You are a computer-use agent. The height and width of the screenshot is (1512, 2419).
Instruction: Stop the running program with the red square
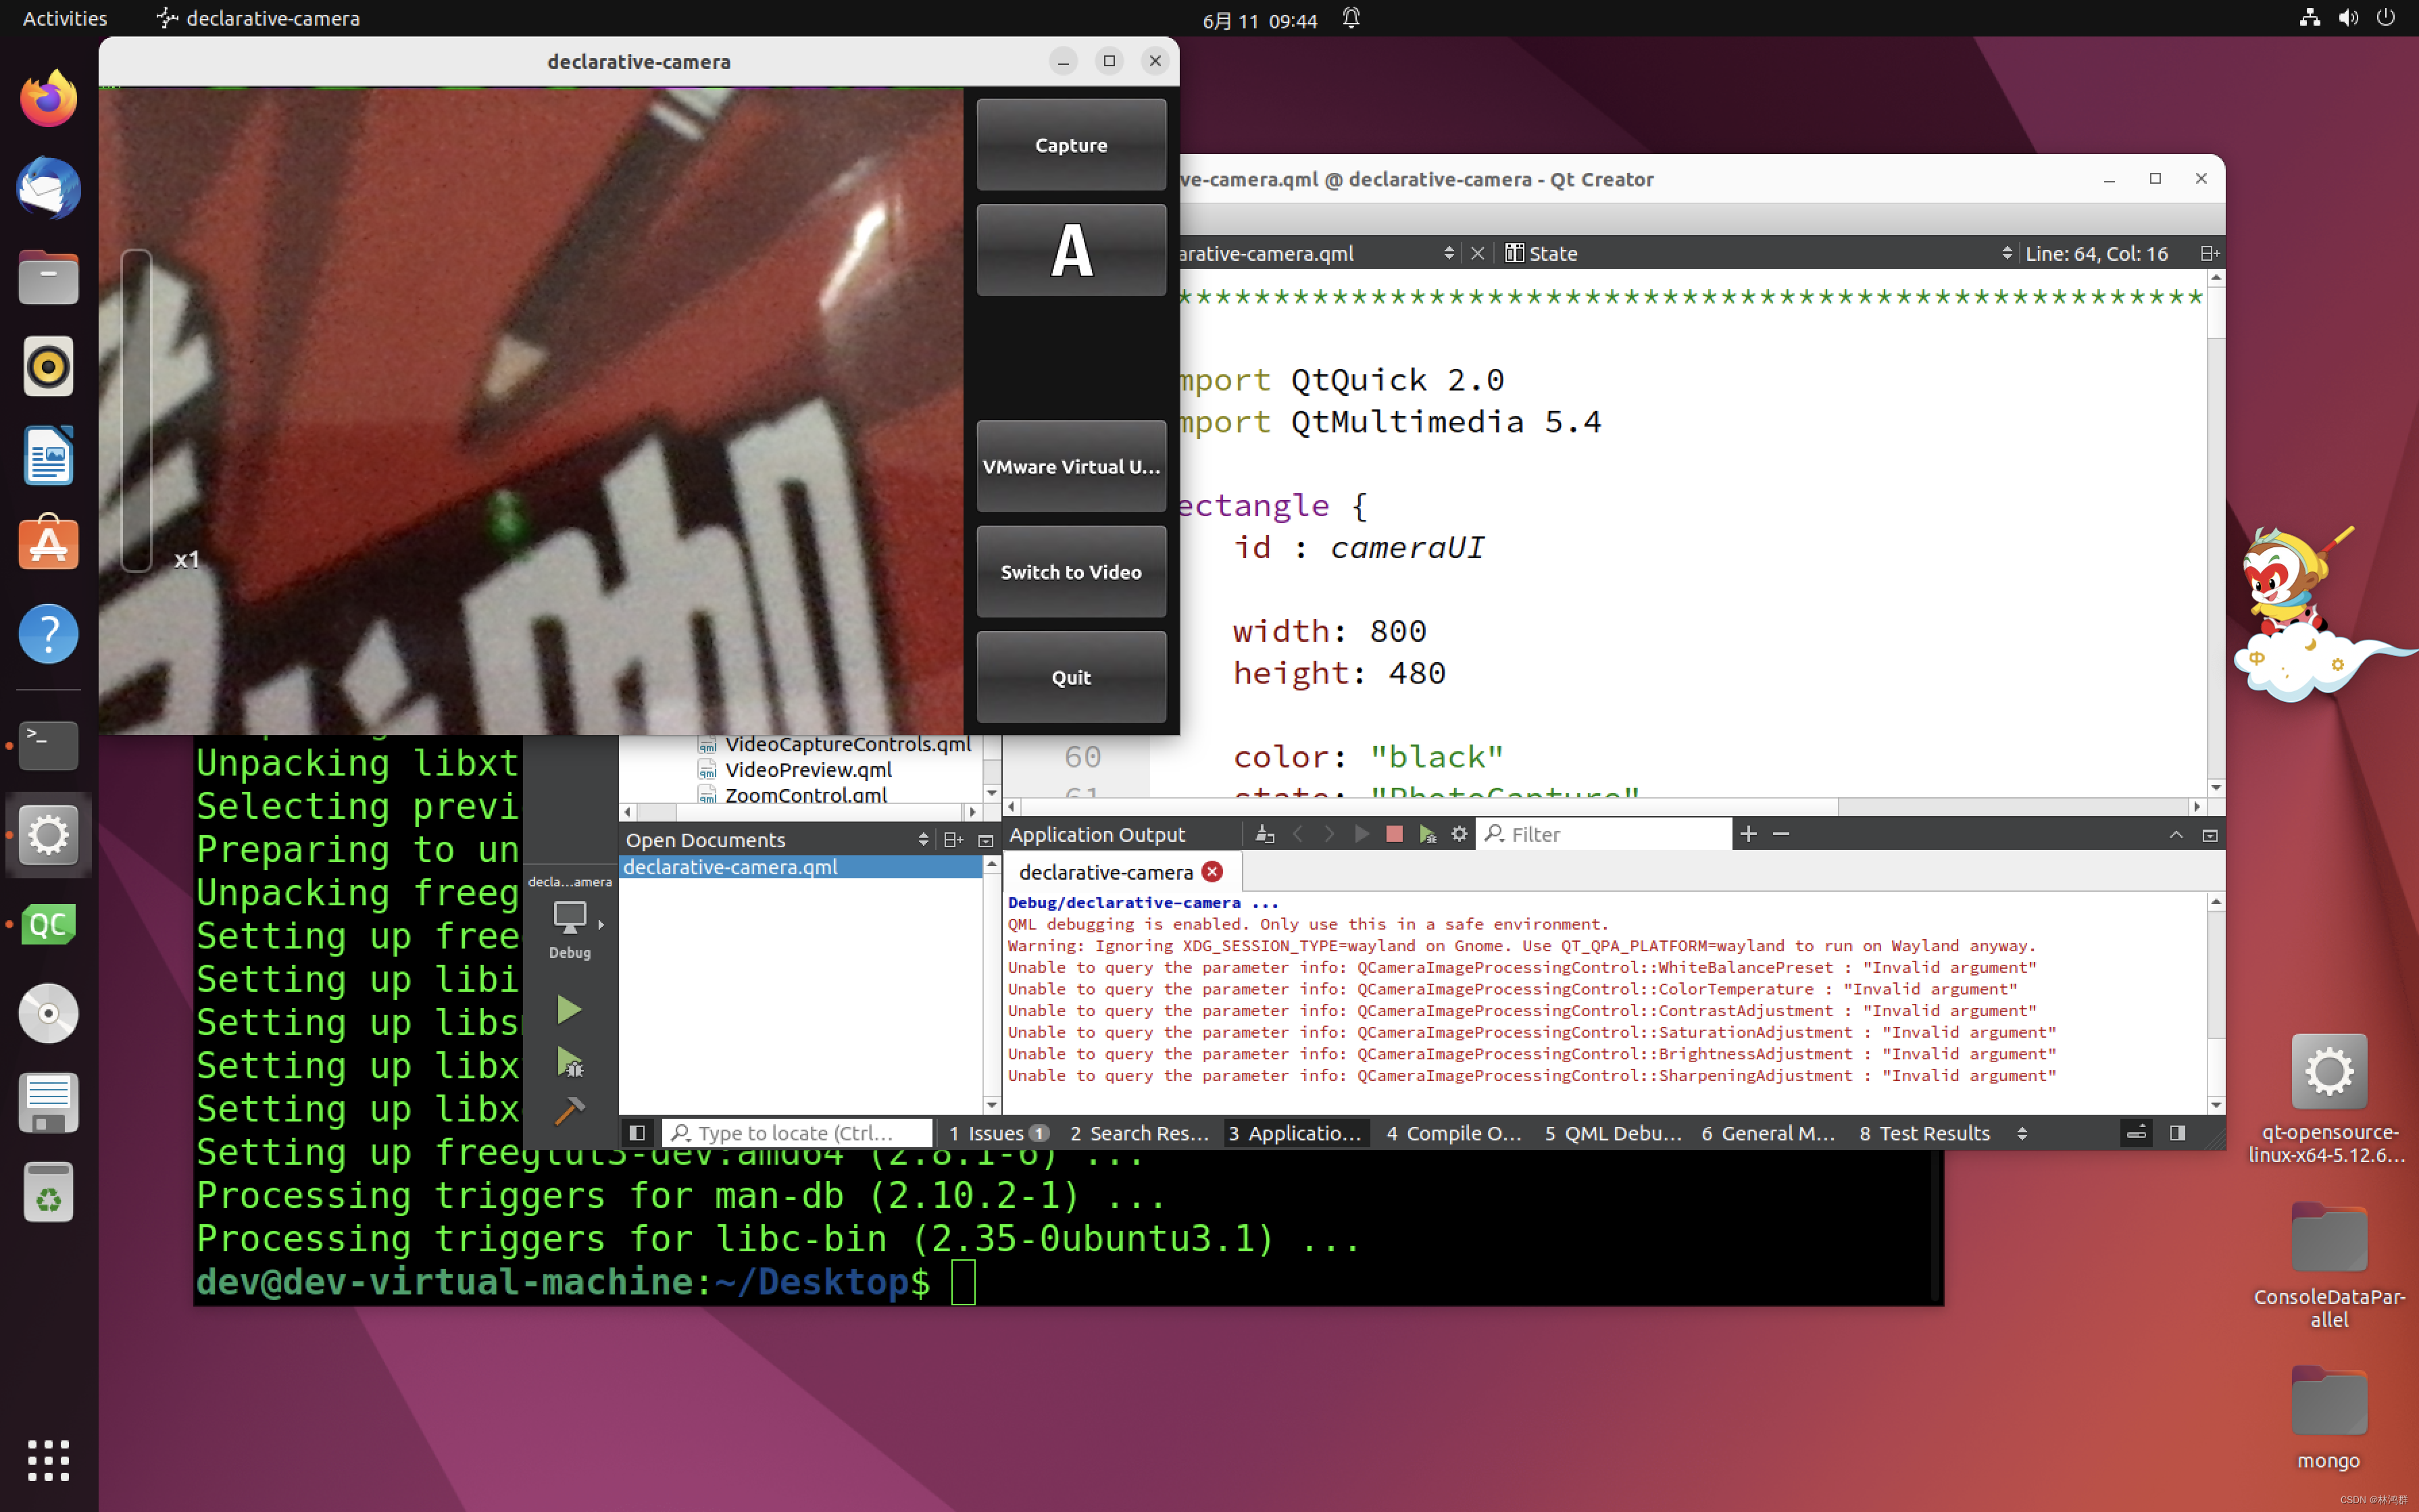tap(1393, 834)
